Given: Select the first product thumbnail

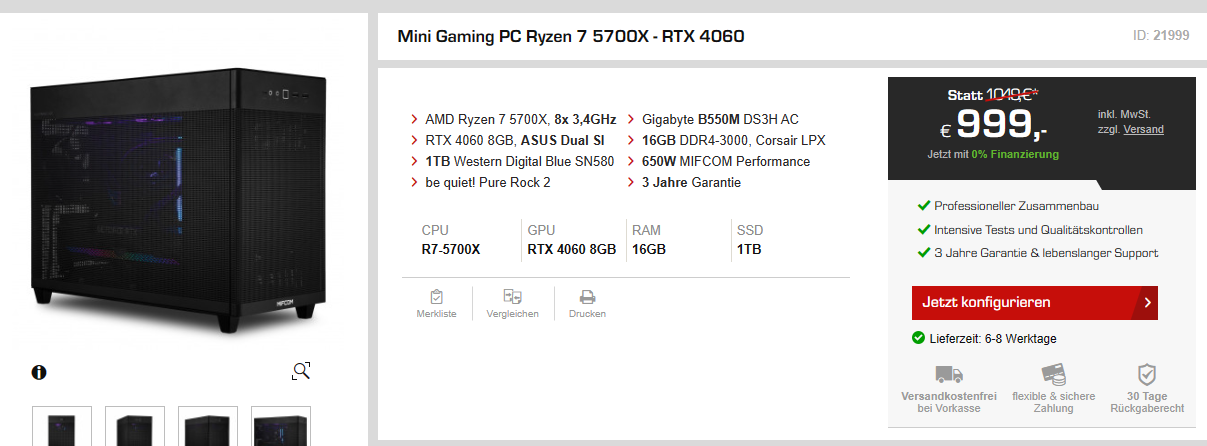Looking at the screenshot, I should 62,426.
